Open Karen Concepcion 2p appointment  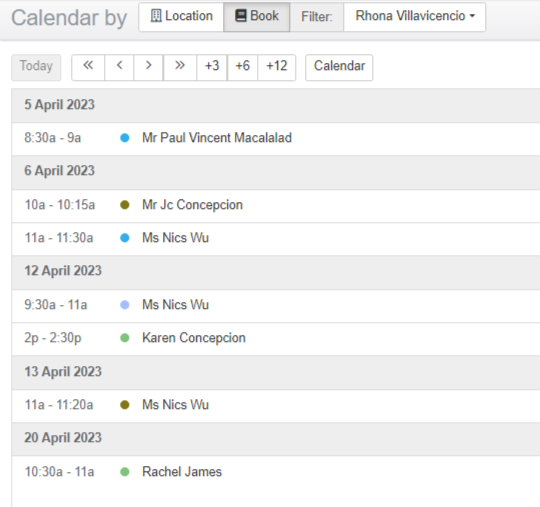point(276,338)
